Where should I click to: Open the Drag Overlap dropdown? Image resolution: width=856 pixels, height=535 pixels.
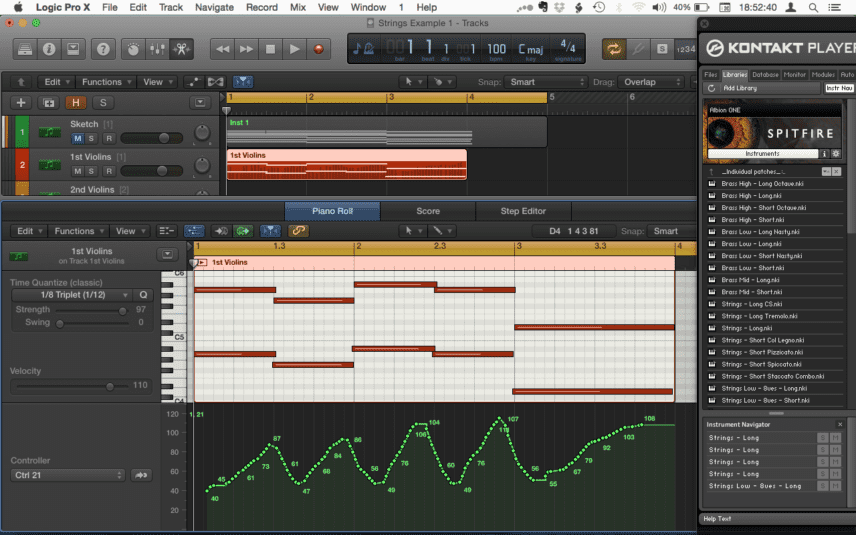coord(651,82)
